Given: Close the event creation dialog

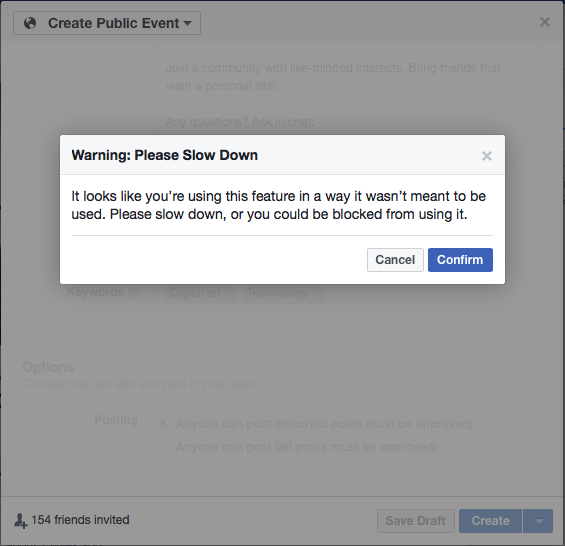Looking at the screenshot, I should pyautogui.click(x=545, y=22).
